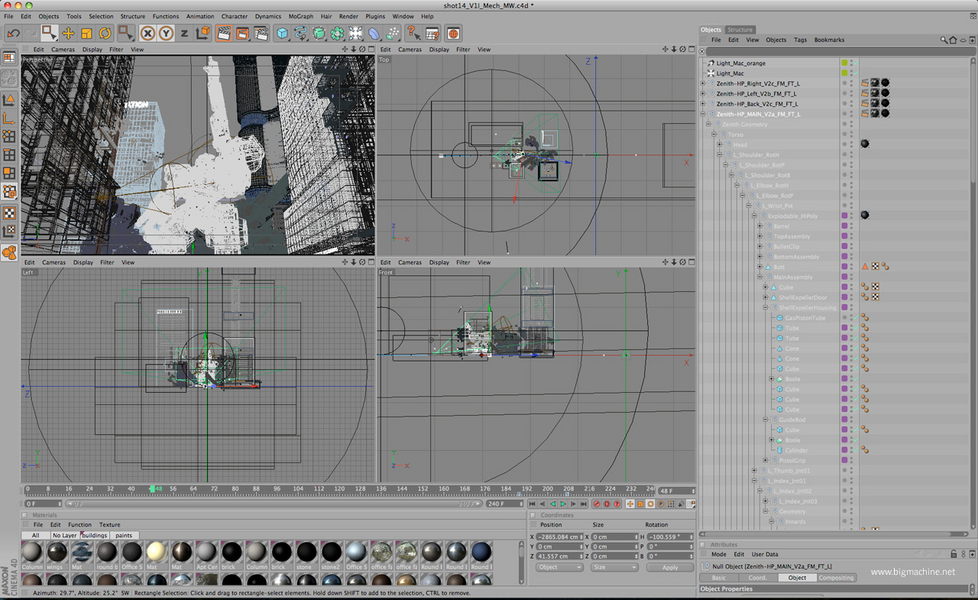Click the Render Active View clapperboard icon
This screenshot has height=600, width=978.
click(224, 33)
